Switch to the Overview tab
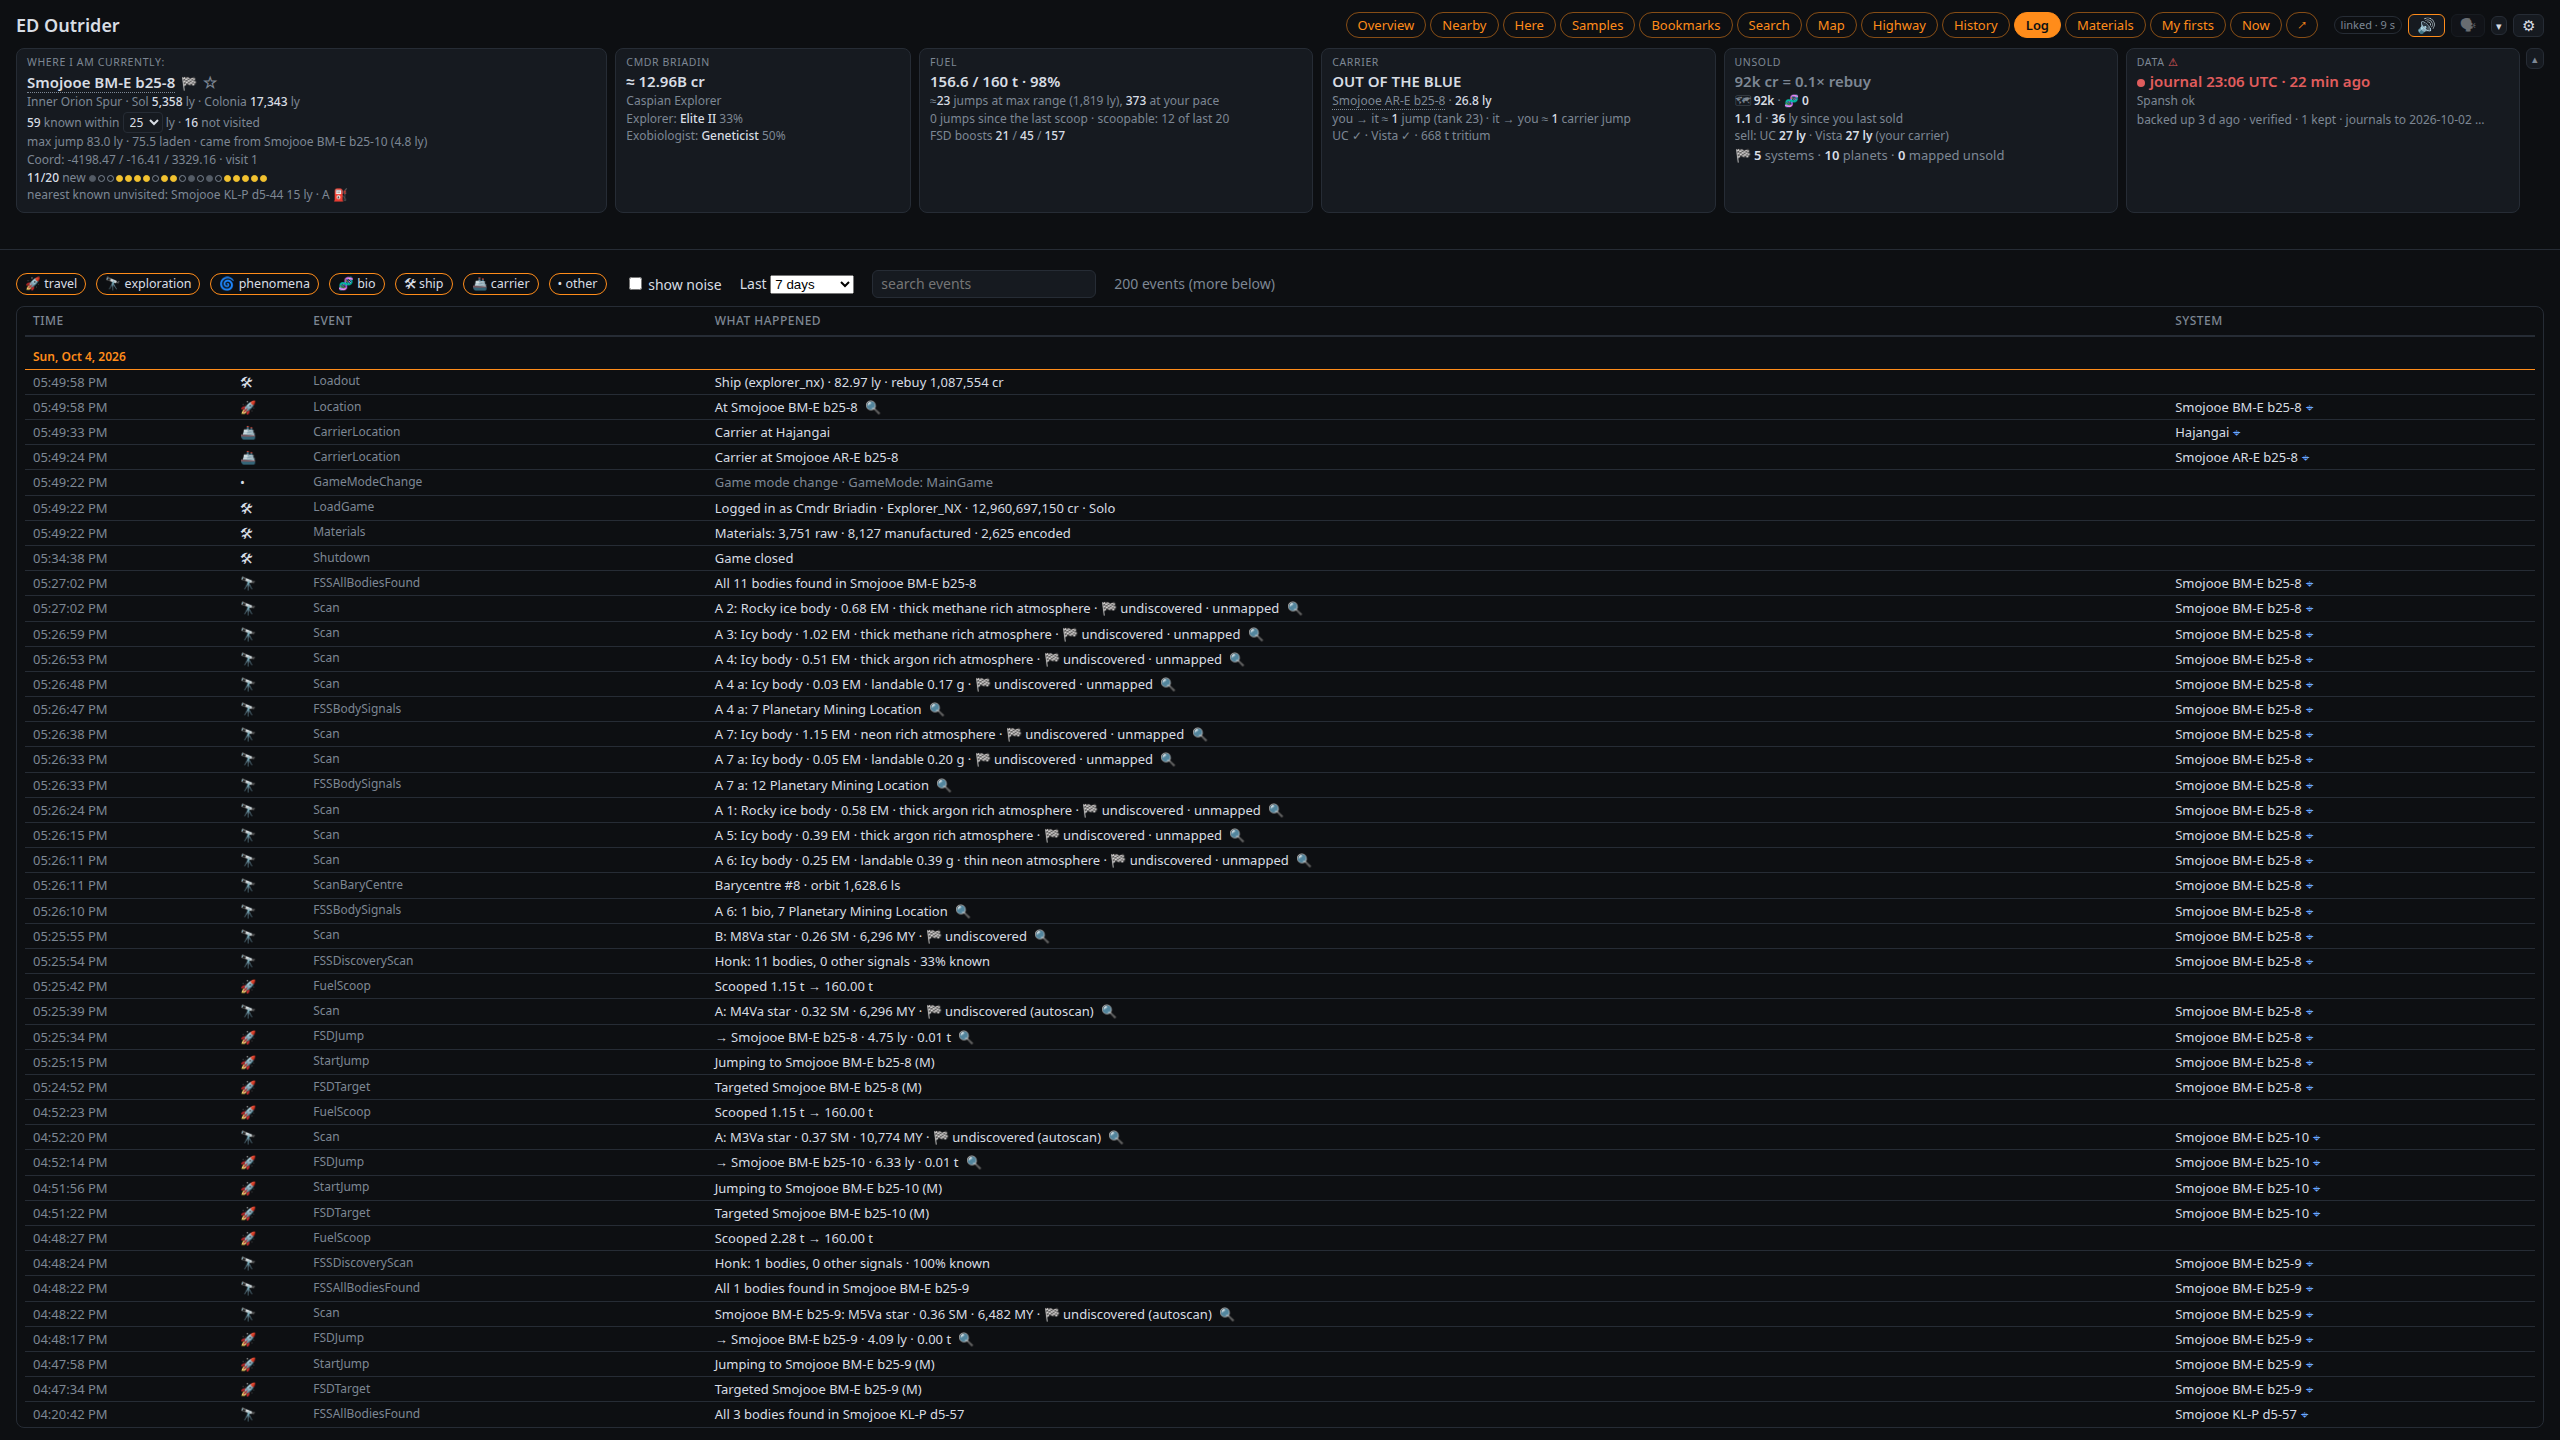This screenshot has height=1440, width=2560. pyautogui.click(x=1385, y=26)
